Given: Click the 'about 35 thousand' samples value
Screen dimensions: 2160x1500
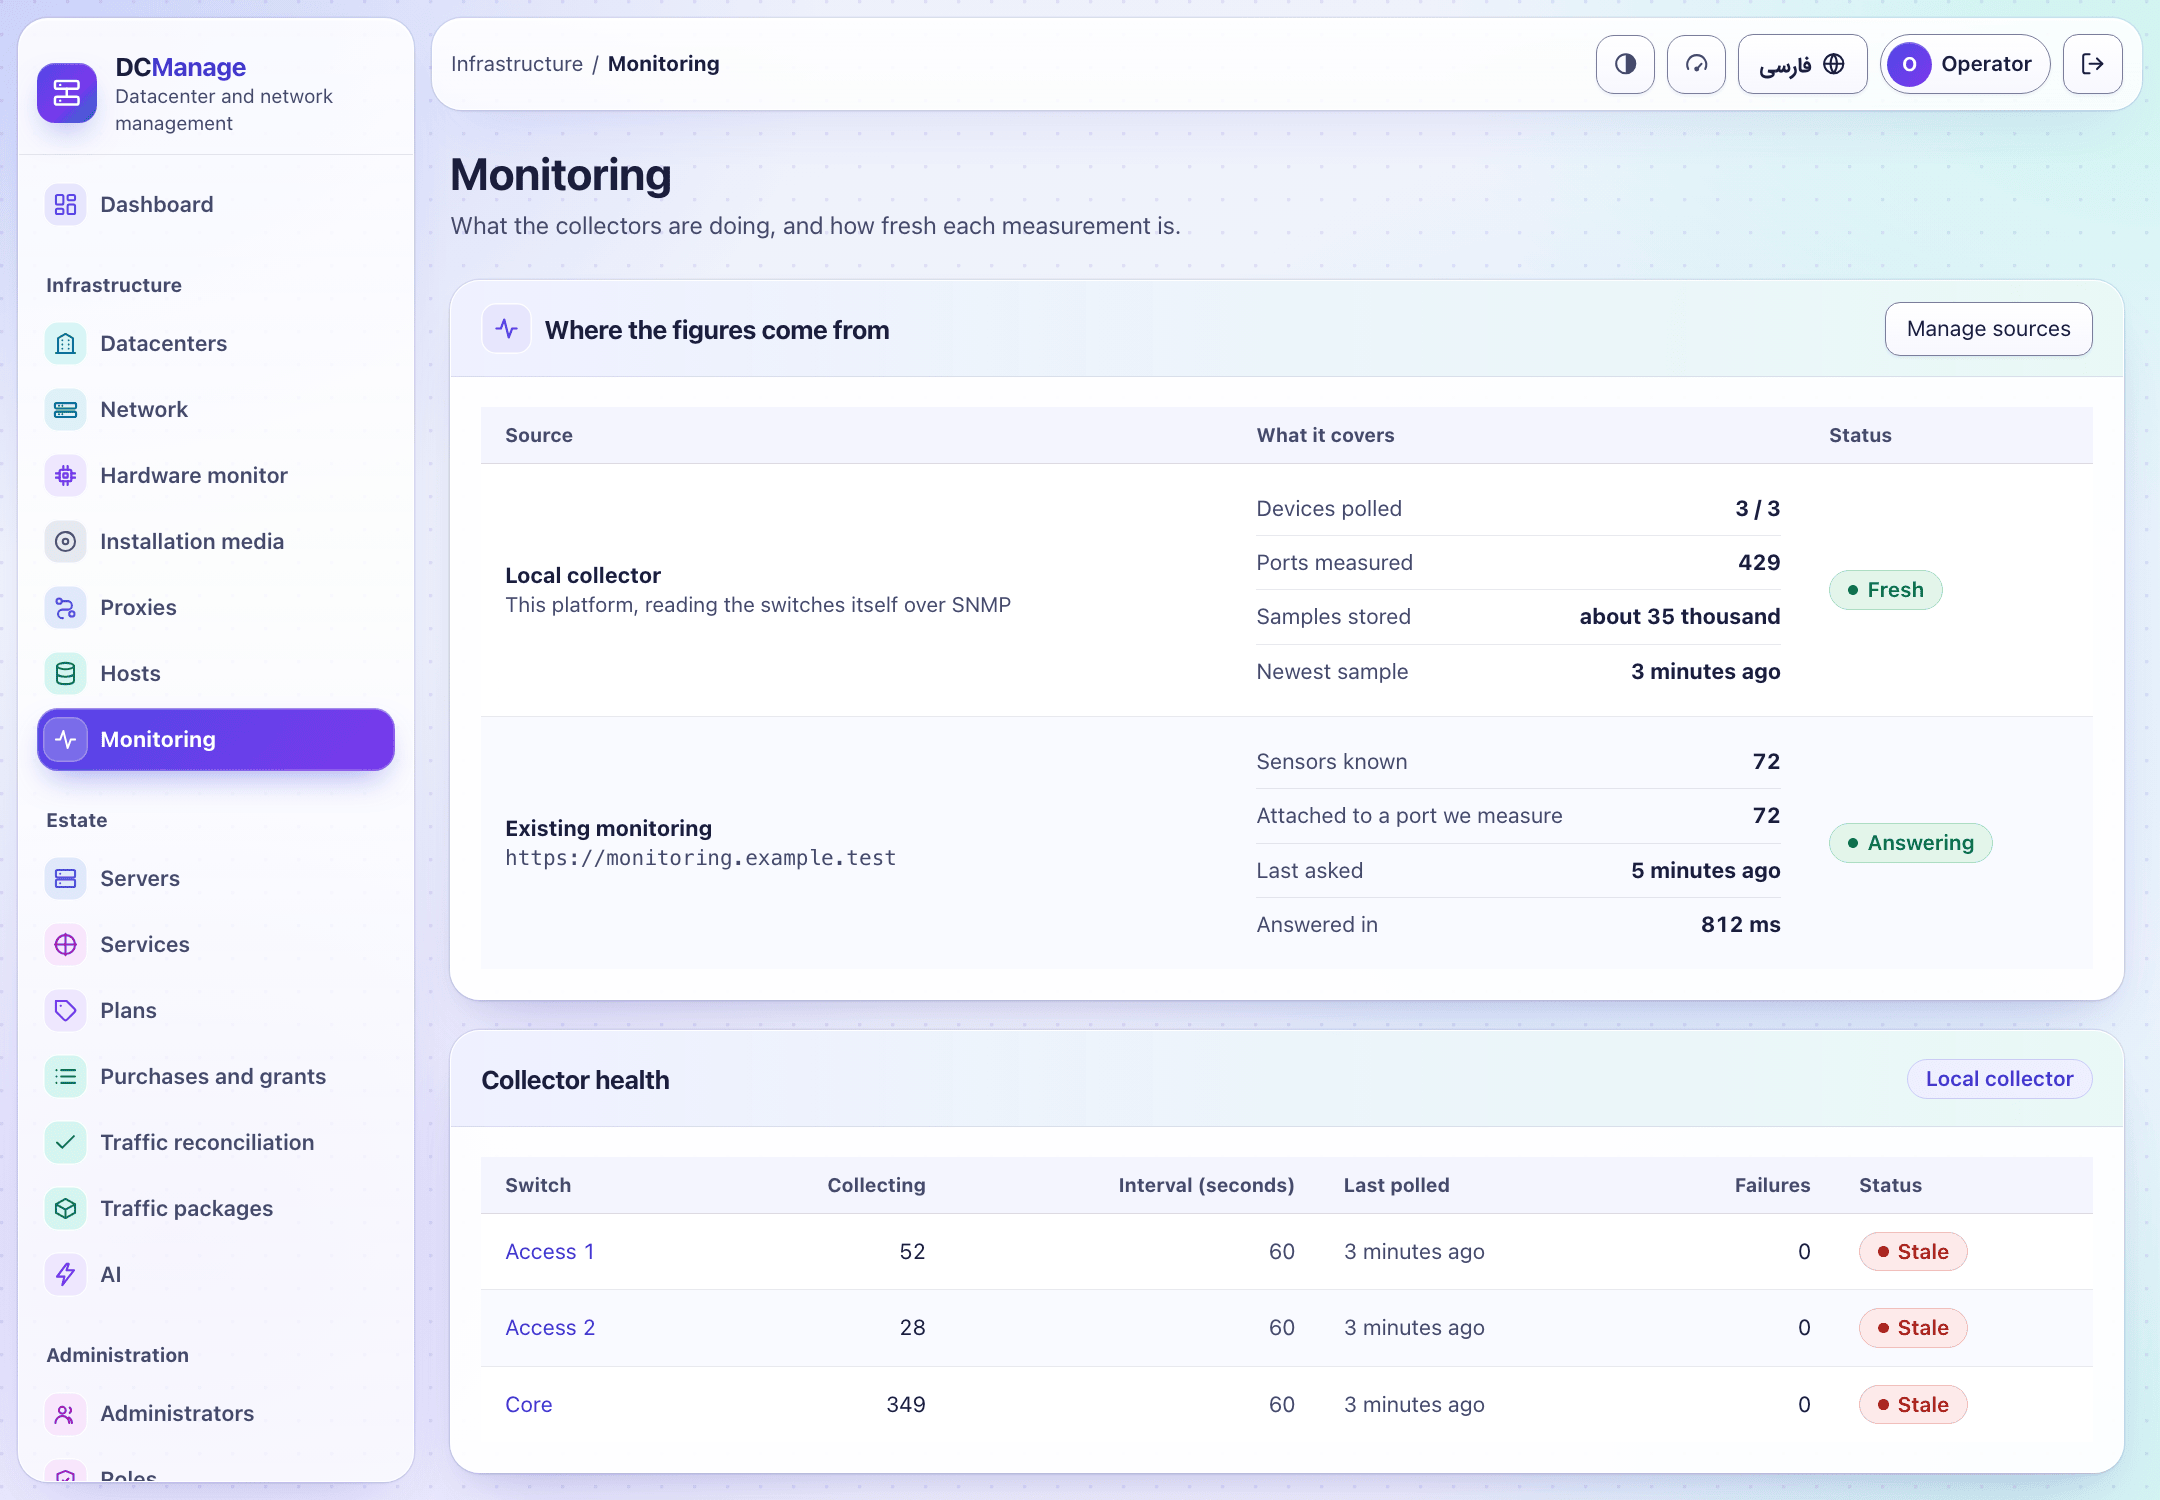Looking at the screenshot, I should pyautogui.click(x=1680, y=617).
